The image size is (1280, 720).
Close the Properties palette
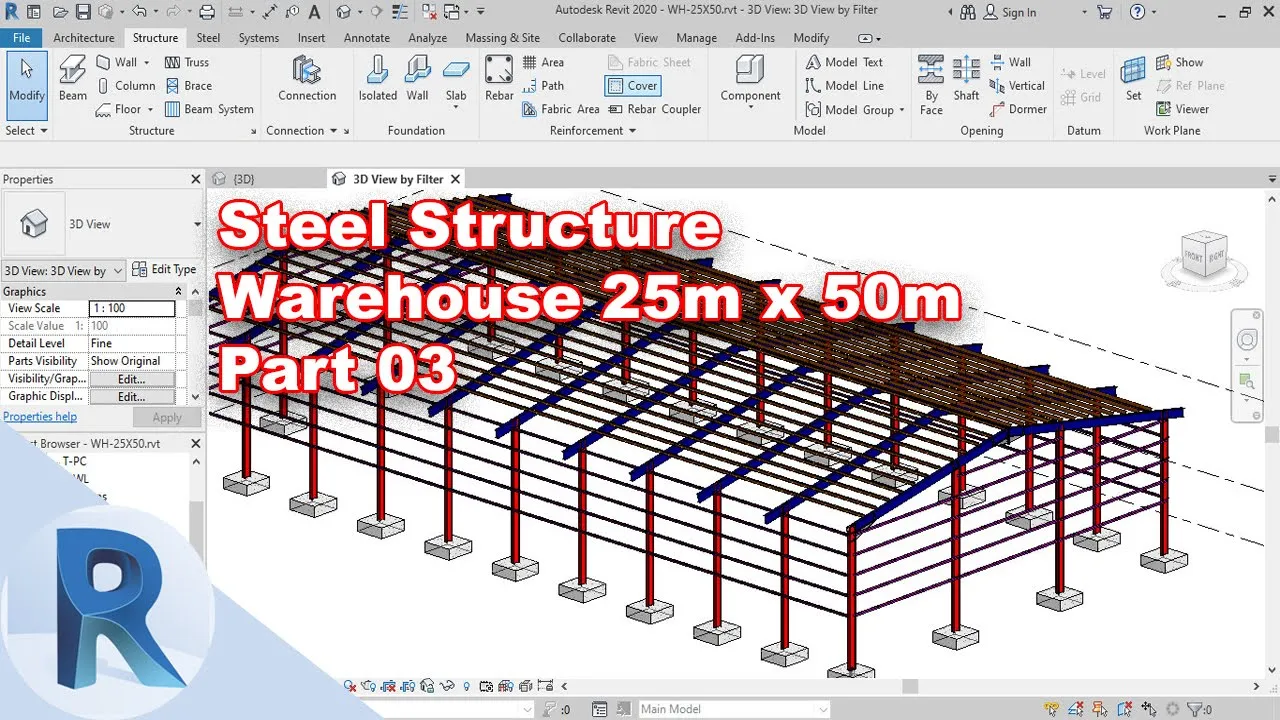[196, 179]
